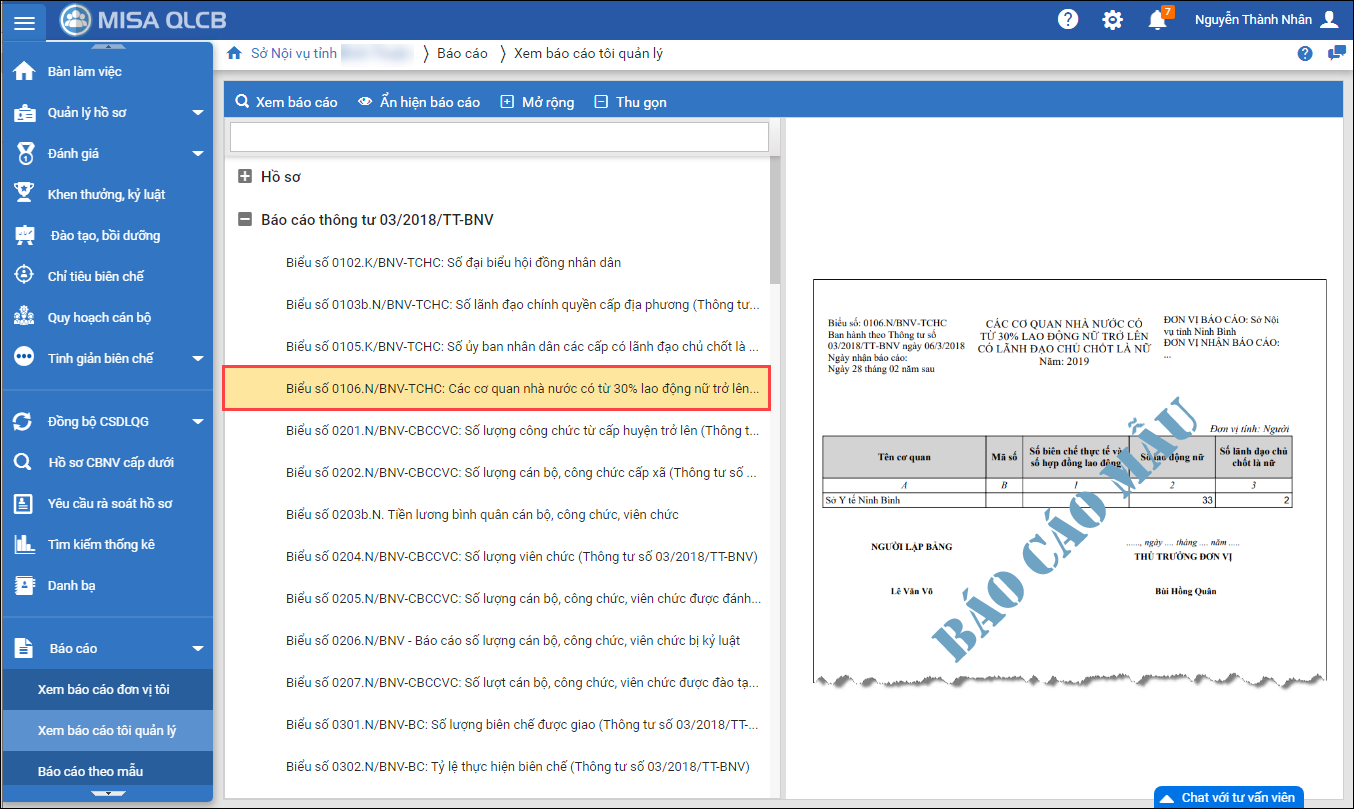Viewport: 1354px width, 809px height.
Task: Click the user avatar icon
Action: (1329, 20)
